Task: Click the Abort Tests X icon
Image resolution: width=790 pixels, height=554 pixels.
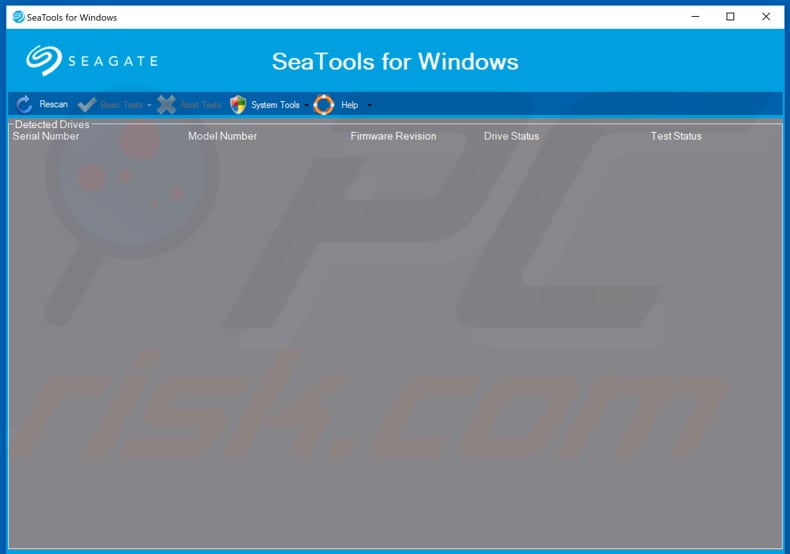Action: [x=166, y=104]
